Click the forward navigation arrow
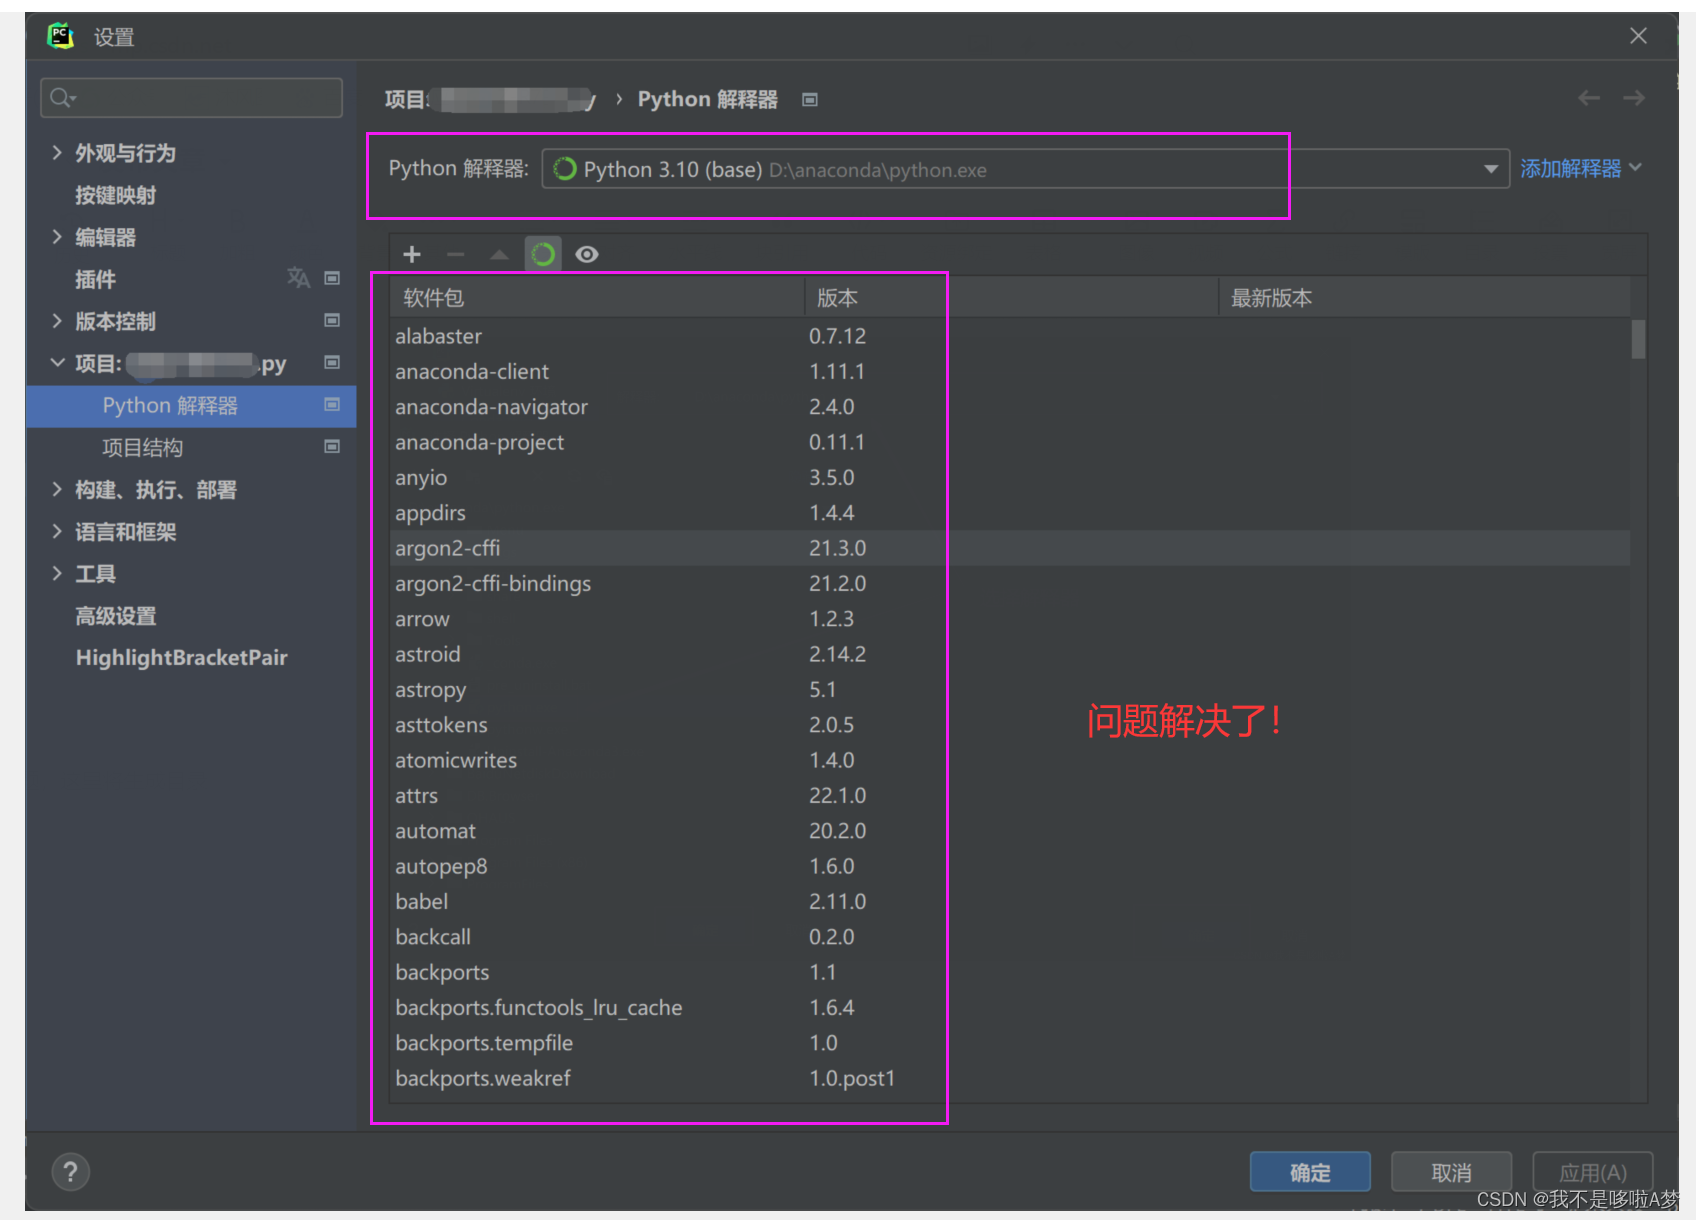Screen dimensions: 1696x1220 [x=1634, y=98]
